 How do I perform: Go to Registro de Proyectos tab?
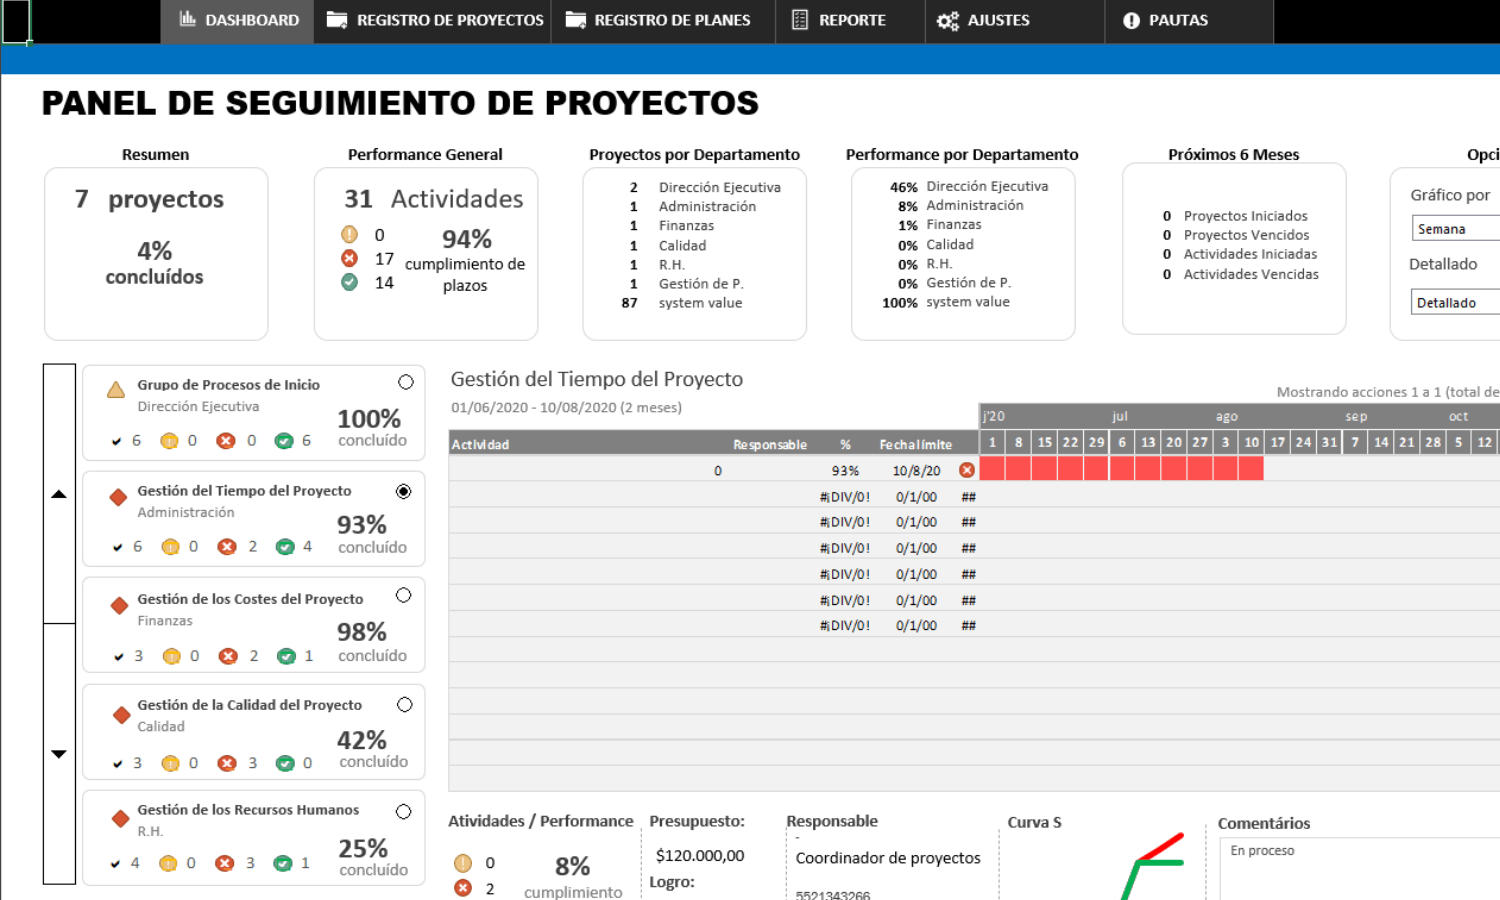(x=433, y=20)
